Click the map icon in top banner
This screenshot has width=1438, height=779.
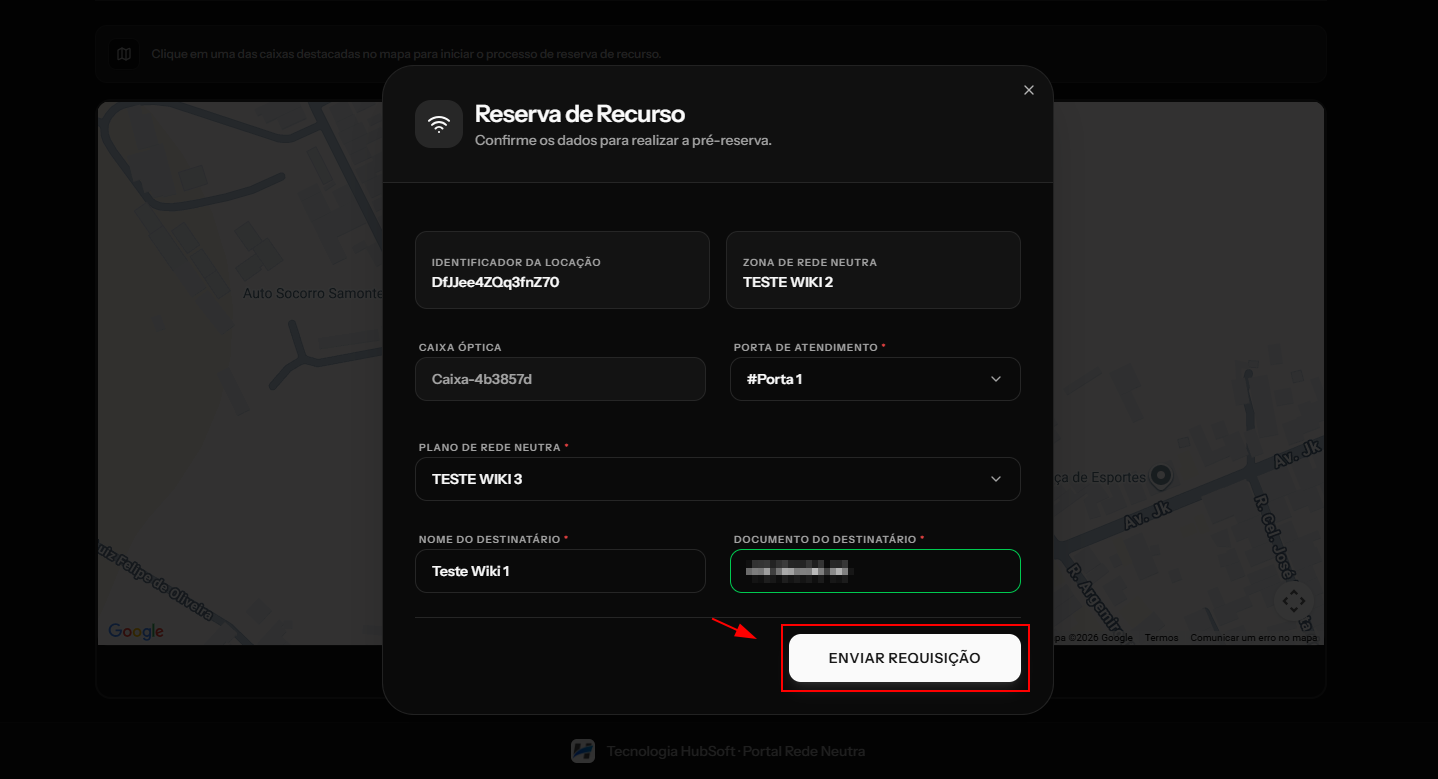point(124,54)
